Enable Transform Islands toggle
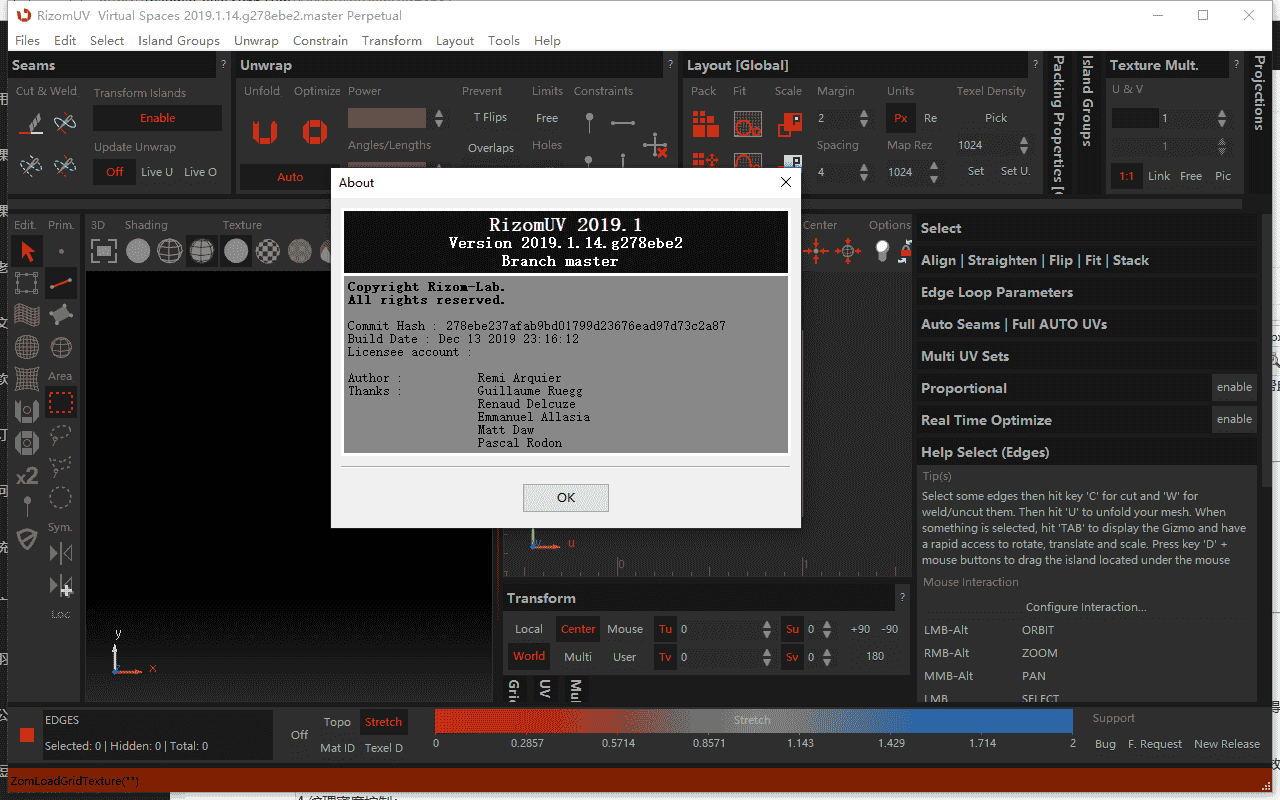 tap(157, 118)
